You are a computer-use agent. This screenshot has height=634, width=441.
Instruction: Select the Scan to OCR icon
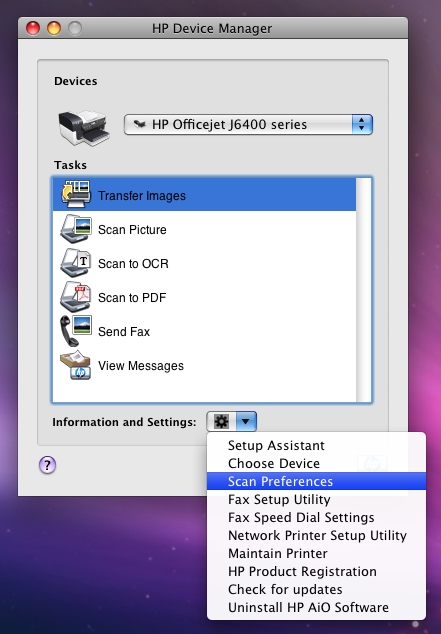76,263
